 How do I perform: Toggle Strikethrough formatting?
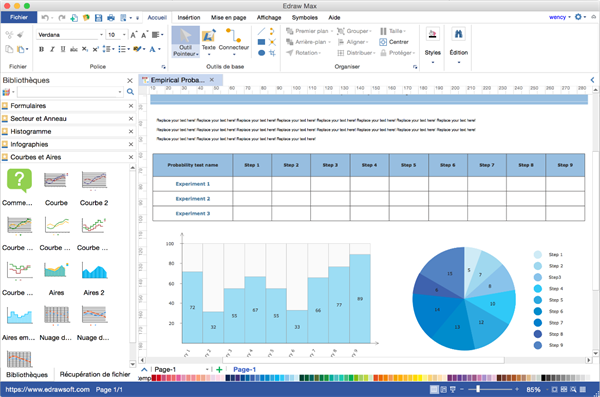click(x=74, y=49)
